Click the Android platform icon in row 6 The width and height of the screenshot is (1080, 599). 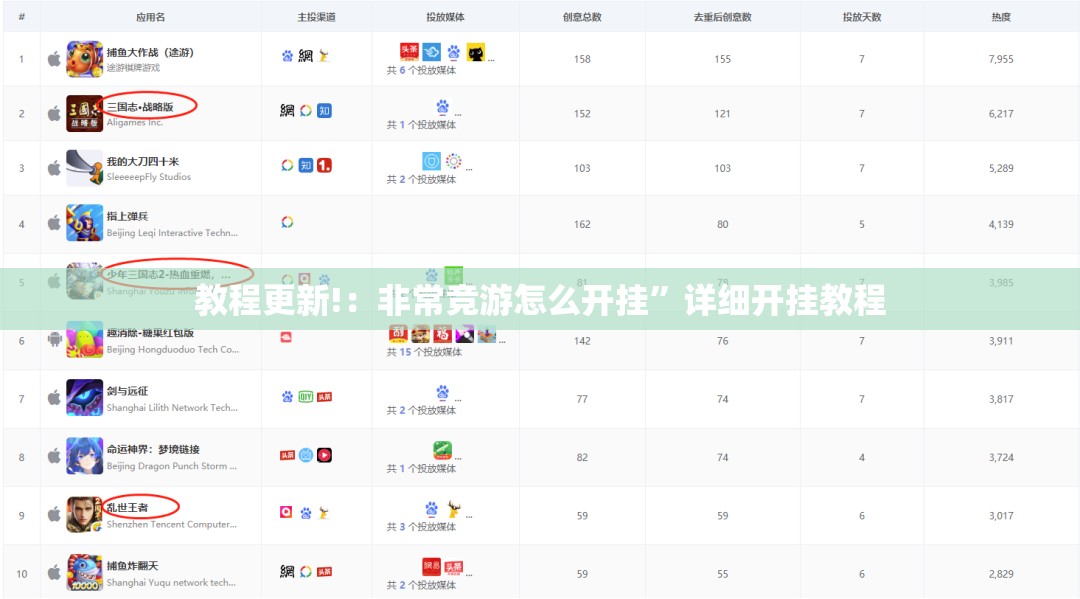(x=54, y=339)
